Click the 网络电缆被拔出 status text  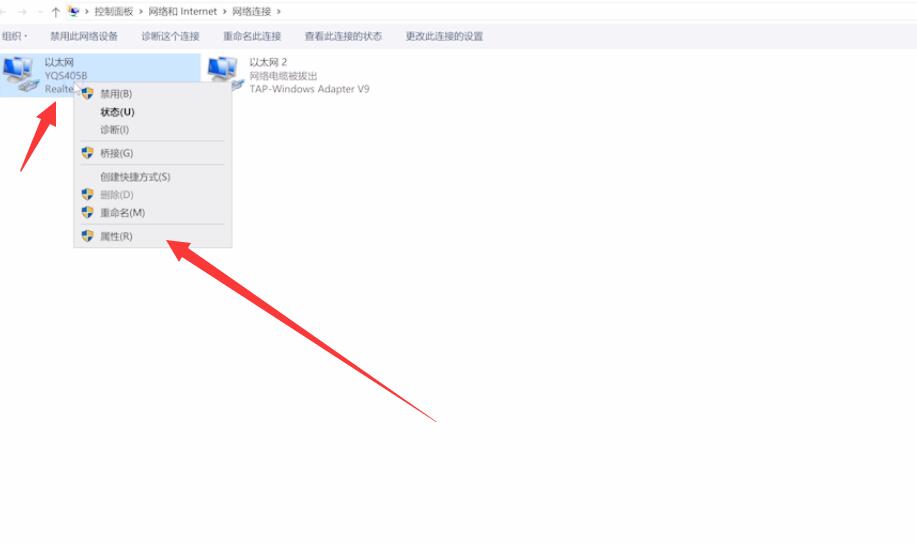[x=283, y=75]
